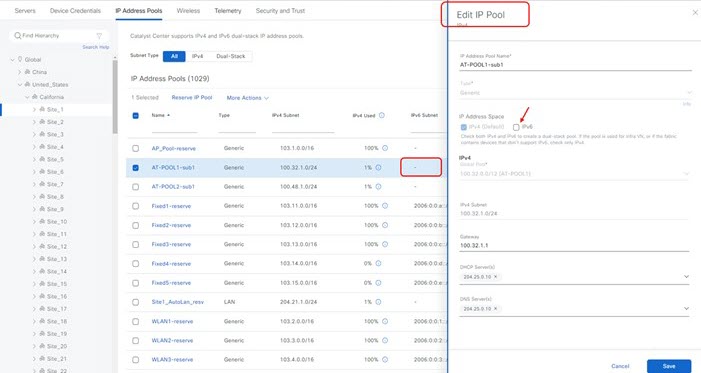Expand the Site_1 tree node
Image resolution: width=701 pixels, height=373 pixels.
(x=34, y=110)
